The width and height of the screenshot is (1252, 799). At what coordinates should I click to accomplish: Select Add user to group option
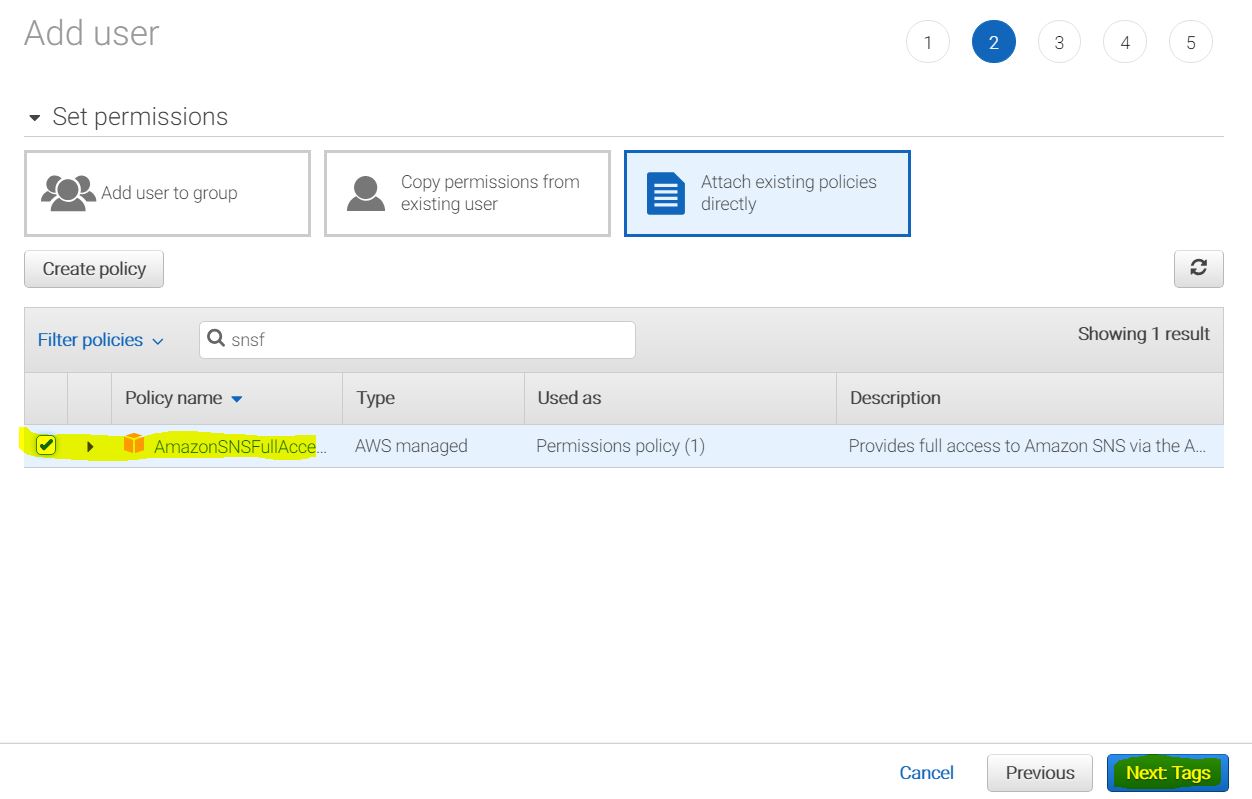tap(168, 193)
